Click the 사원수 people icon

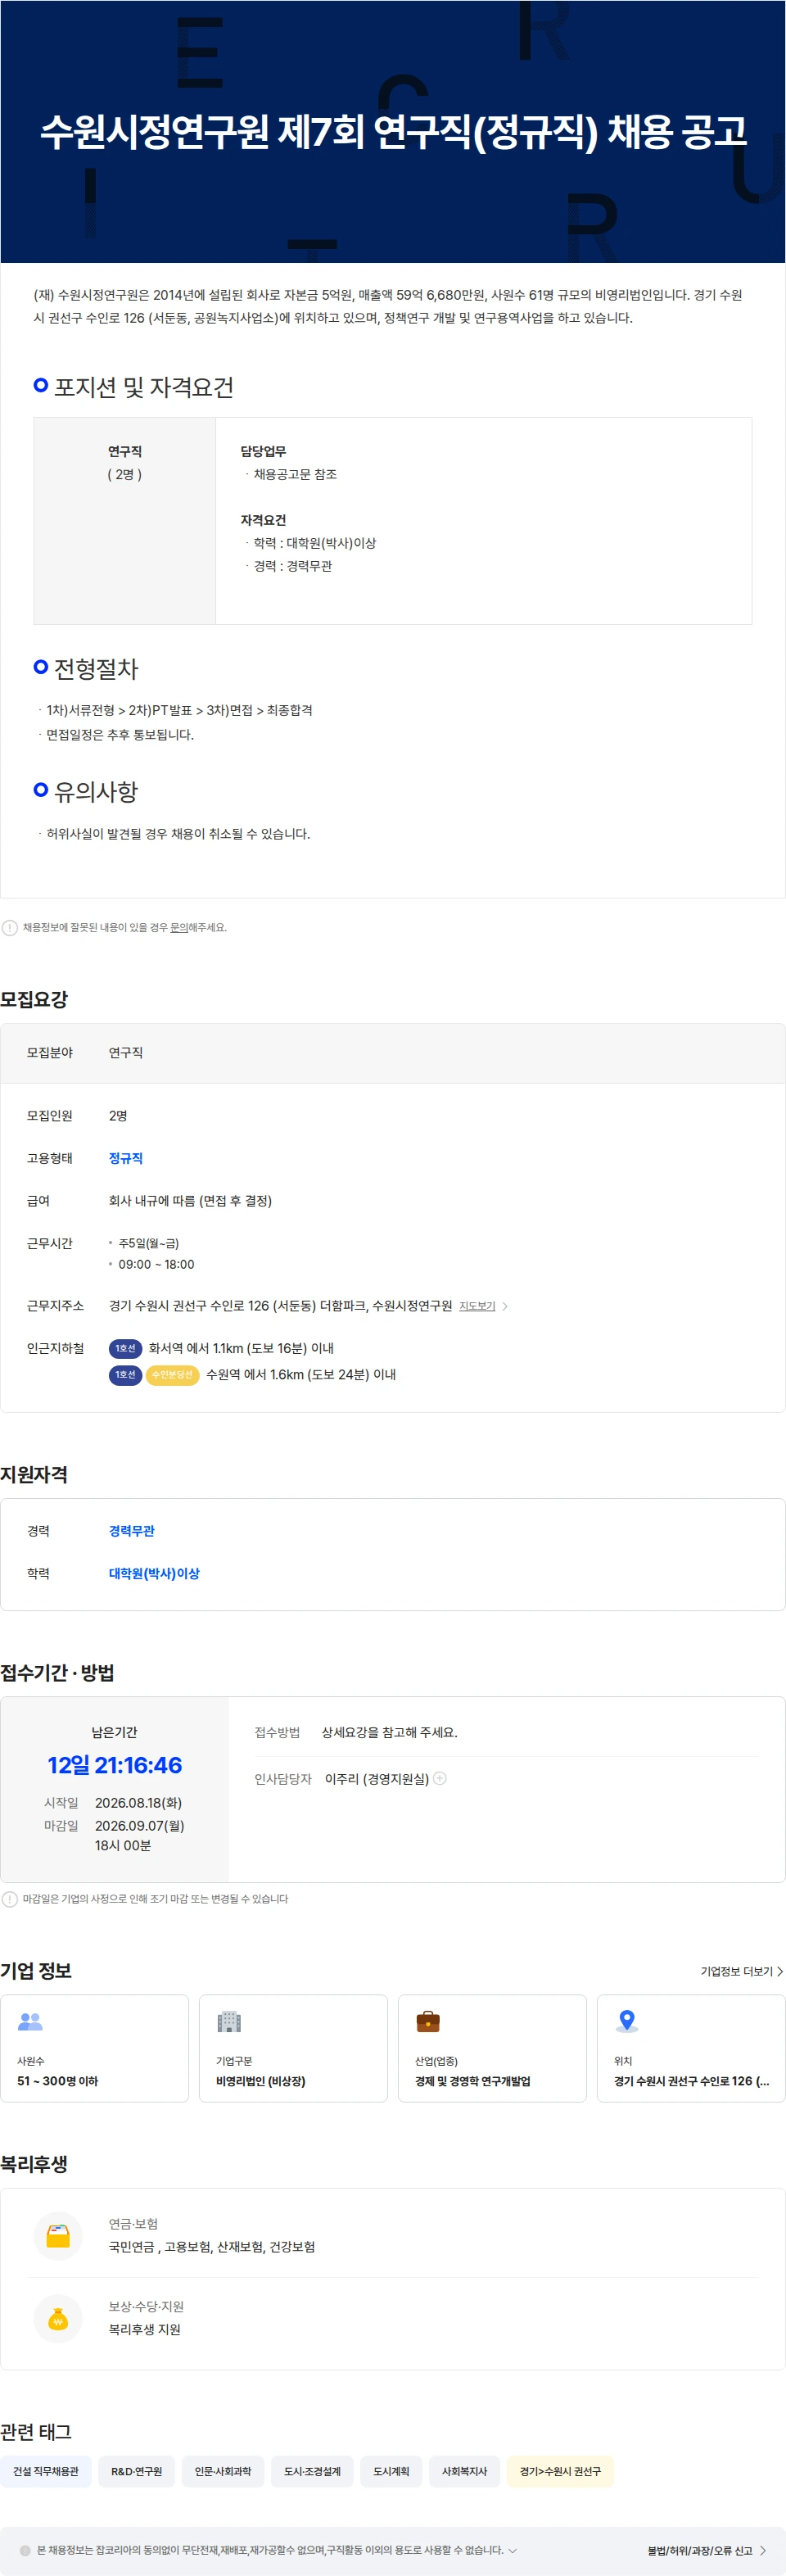point(30,2021)
